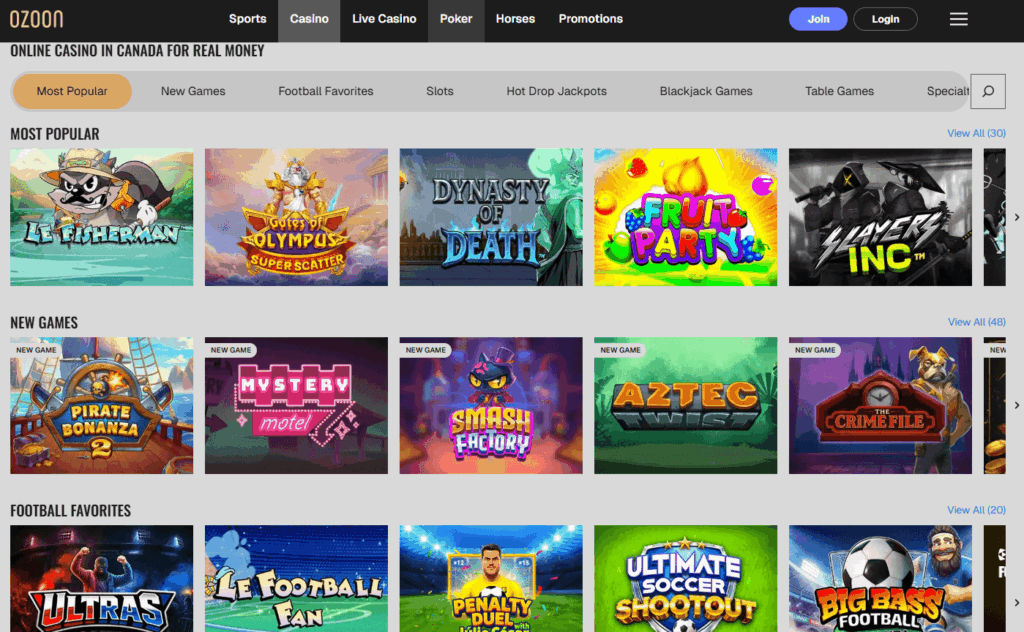Open the Poker section
The height and width of the screenshot is (632, 1024).
pyautogui.click(x=456, y=19)
